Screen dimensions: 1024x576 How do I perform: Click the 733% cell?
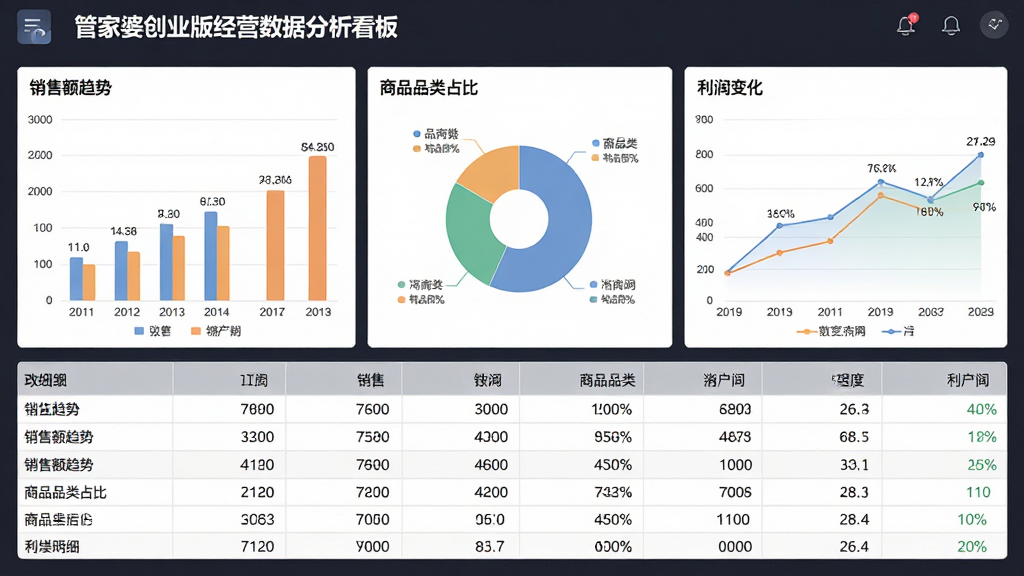(x=613, y=492)
